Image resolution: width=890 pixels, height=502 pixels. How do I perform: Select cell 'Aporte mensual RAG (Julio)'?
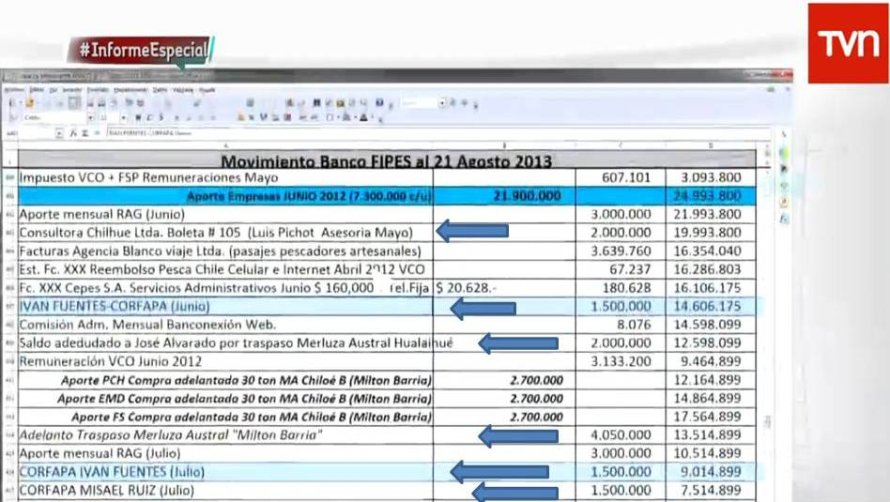(x=225, y=454)
